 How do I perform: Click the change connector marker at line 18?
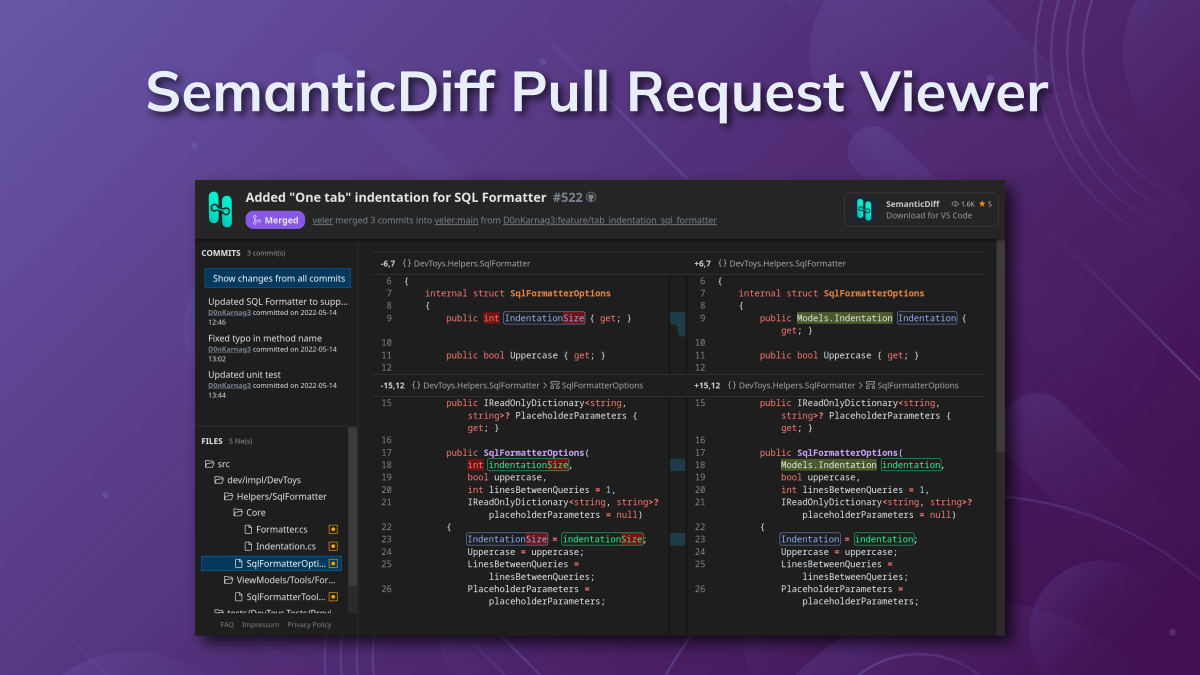pos(678,465)
